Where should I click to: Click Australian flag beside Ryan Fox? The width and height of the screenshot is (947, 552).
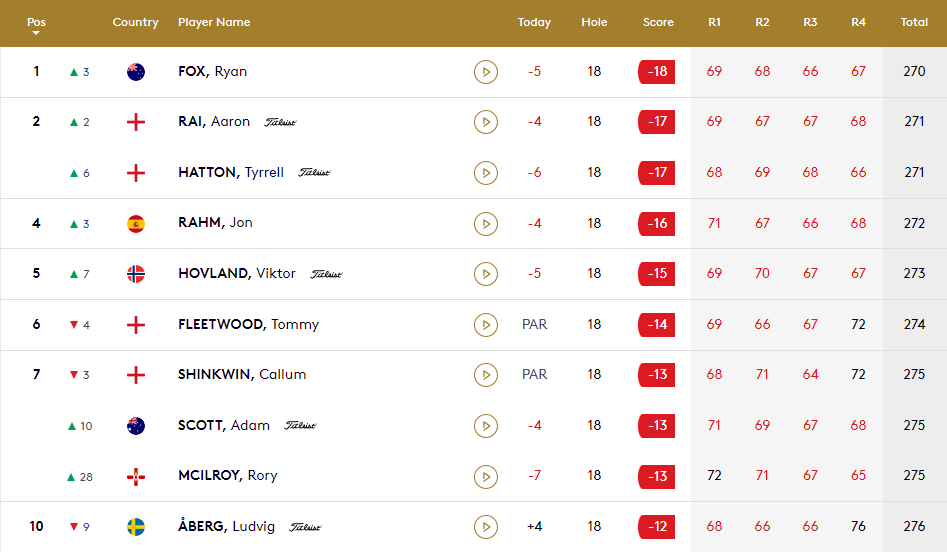(x=136, y=72)
